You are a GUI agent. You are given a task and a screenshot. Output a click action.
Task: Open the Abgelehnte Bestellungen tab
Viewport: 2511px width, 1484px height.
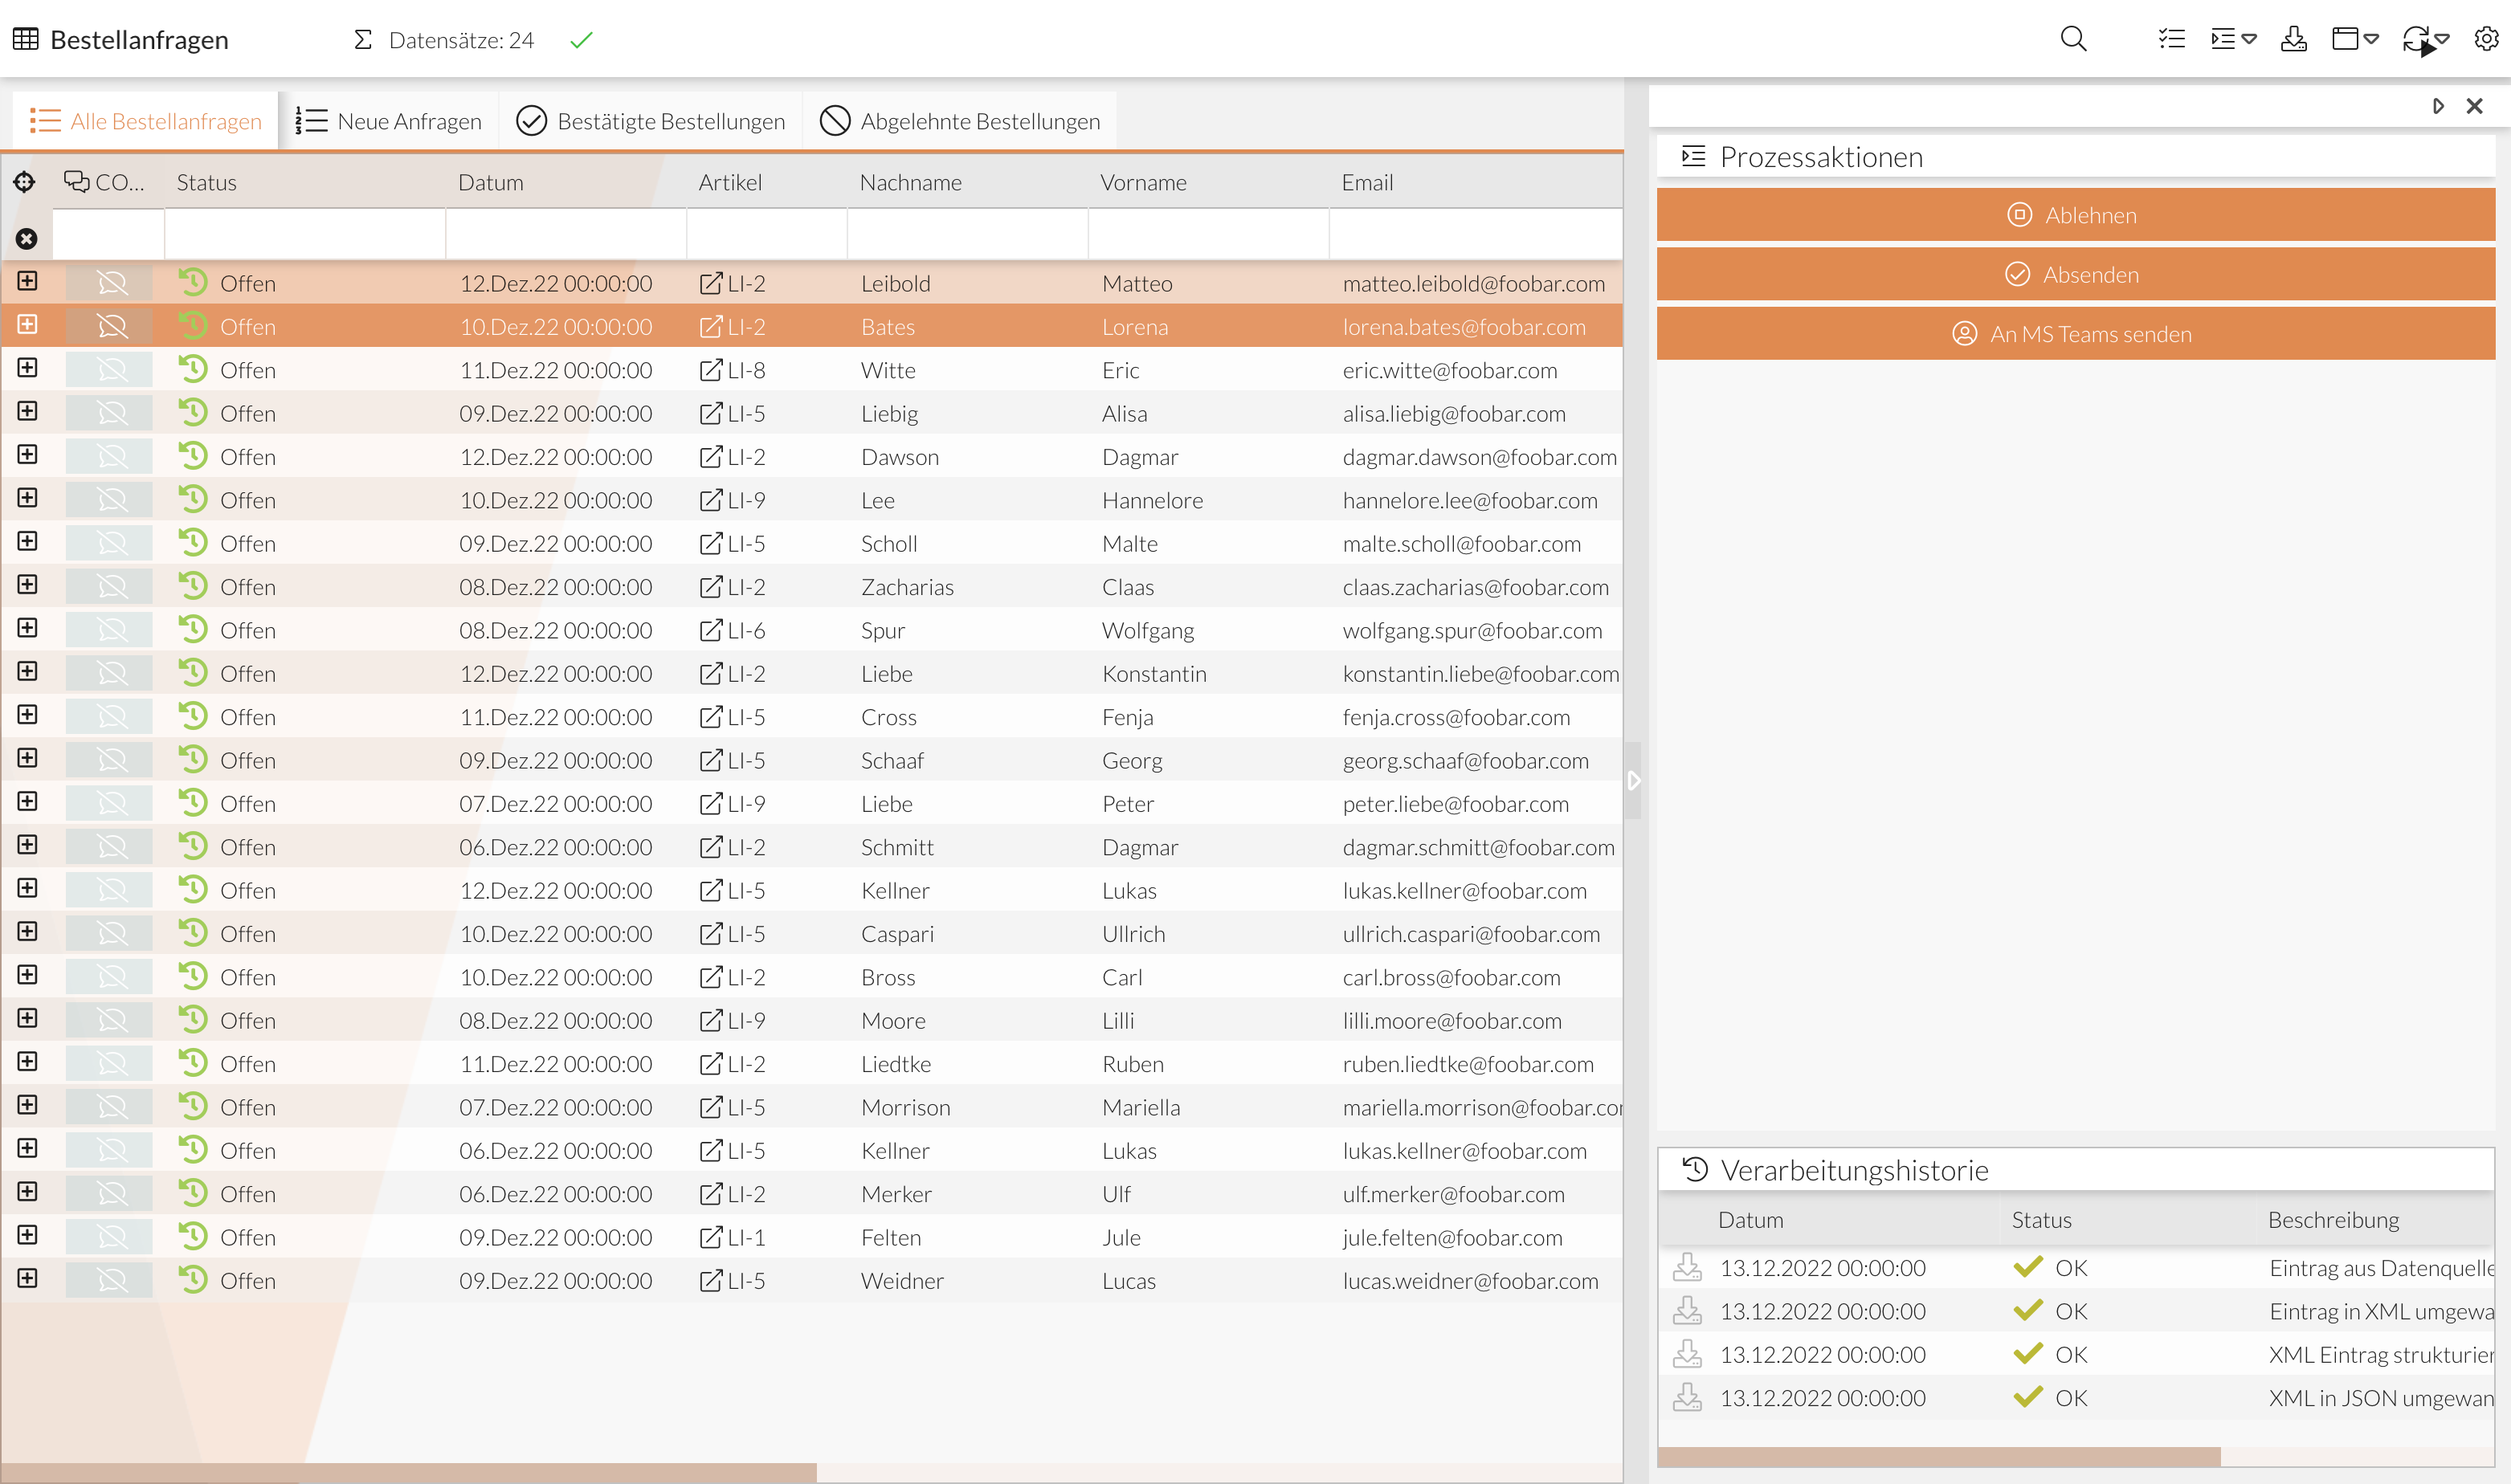coord(959,121)
